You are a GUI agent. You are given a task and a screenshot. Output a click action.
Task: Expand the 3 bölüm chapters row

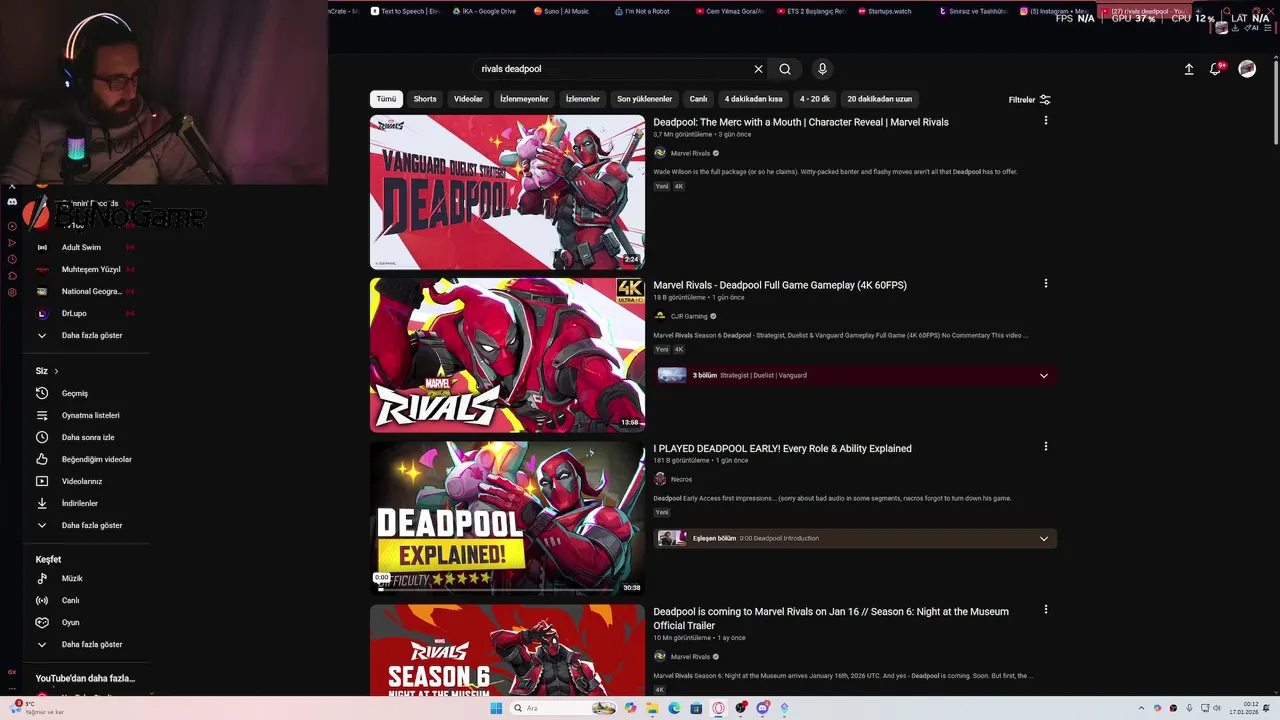coord(855,375)
